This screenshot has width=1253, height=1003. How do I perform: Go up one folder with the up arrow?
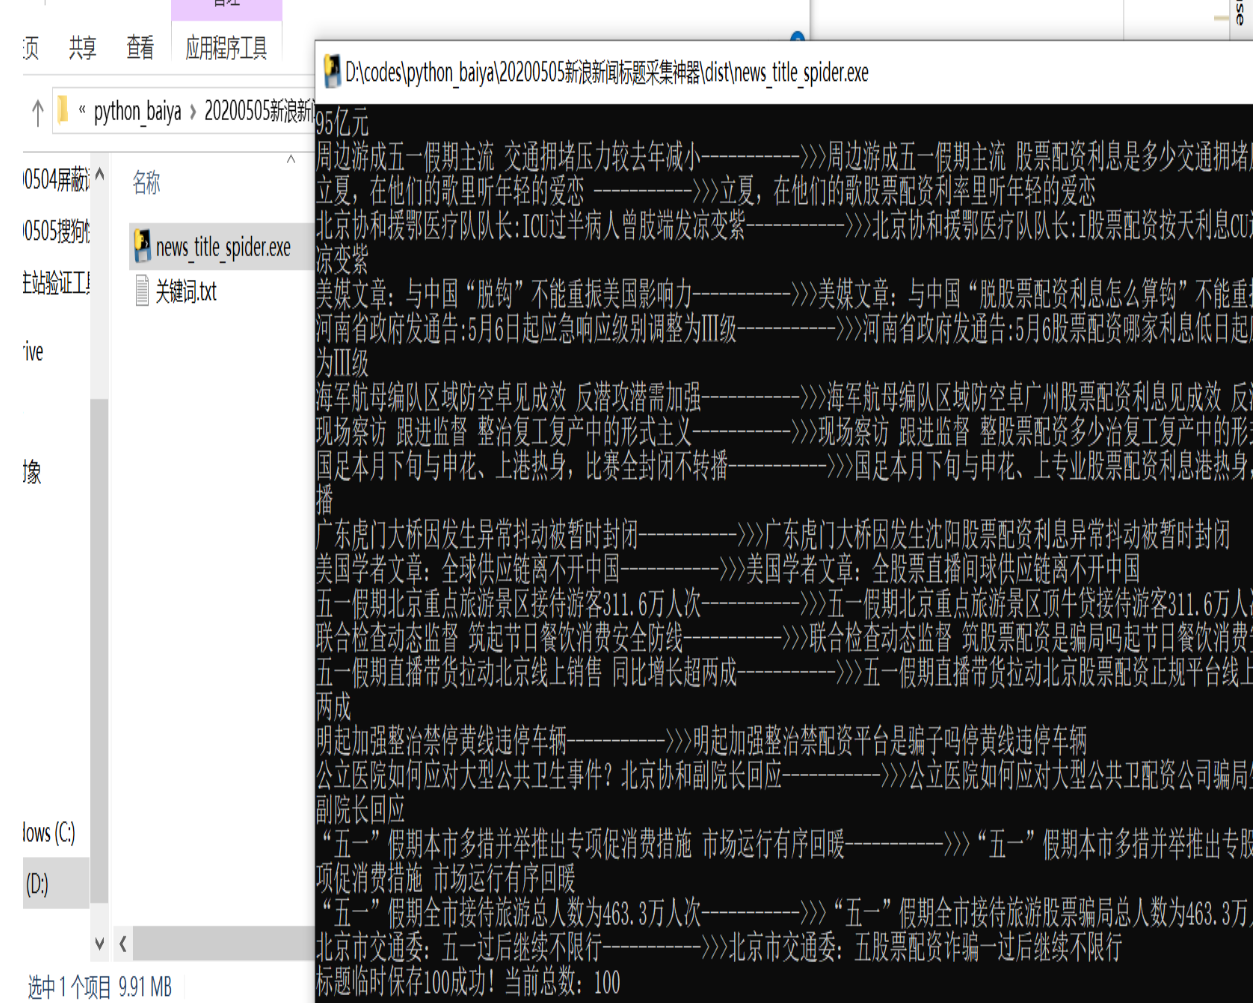coord(38,111)
